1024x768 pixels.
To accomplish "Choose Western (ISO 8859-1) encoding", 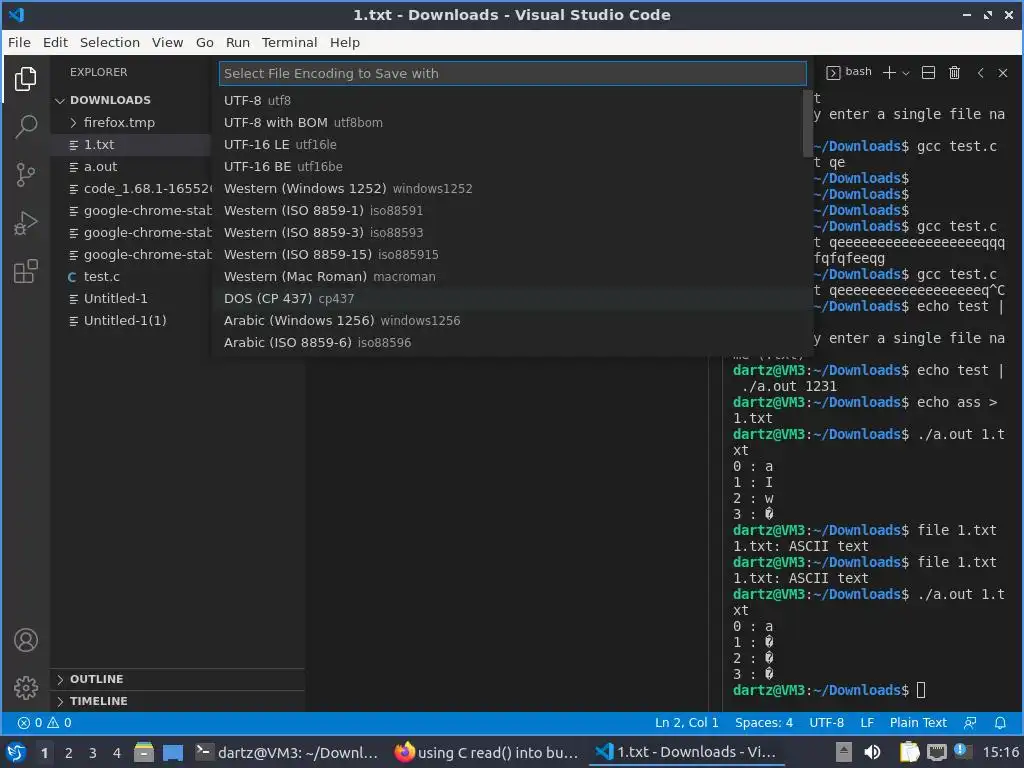I will coord(511,211).
